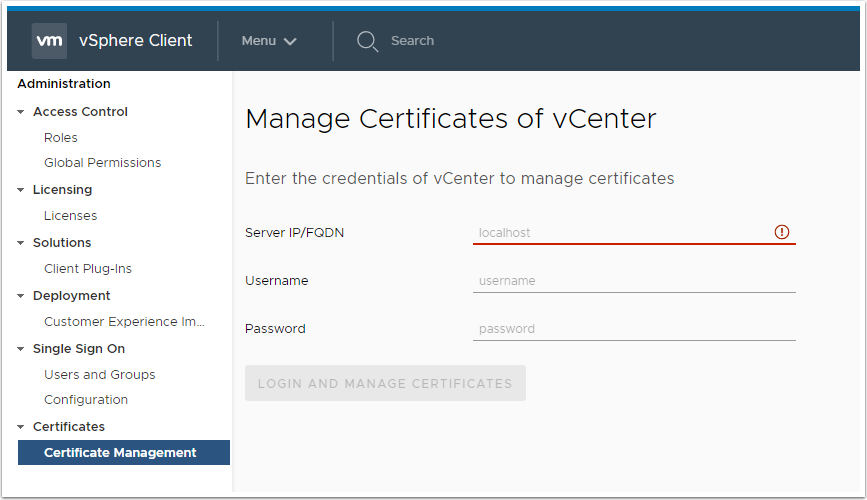Click the Username input field
867x500 pixels.
click(634, 280)
